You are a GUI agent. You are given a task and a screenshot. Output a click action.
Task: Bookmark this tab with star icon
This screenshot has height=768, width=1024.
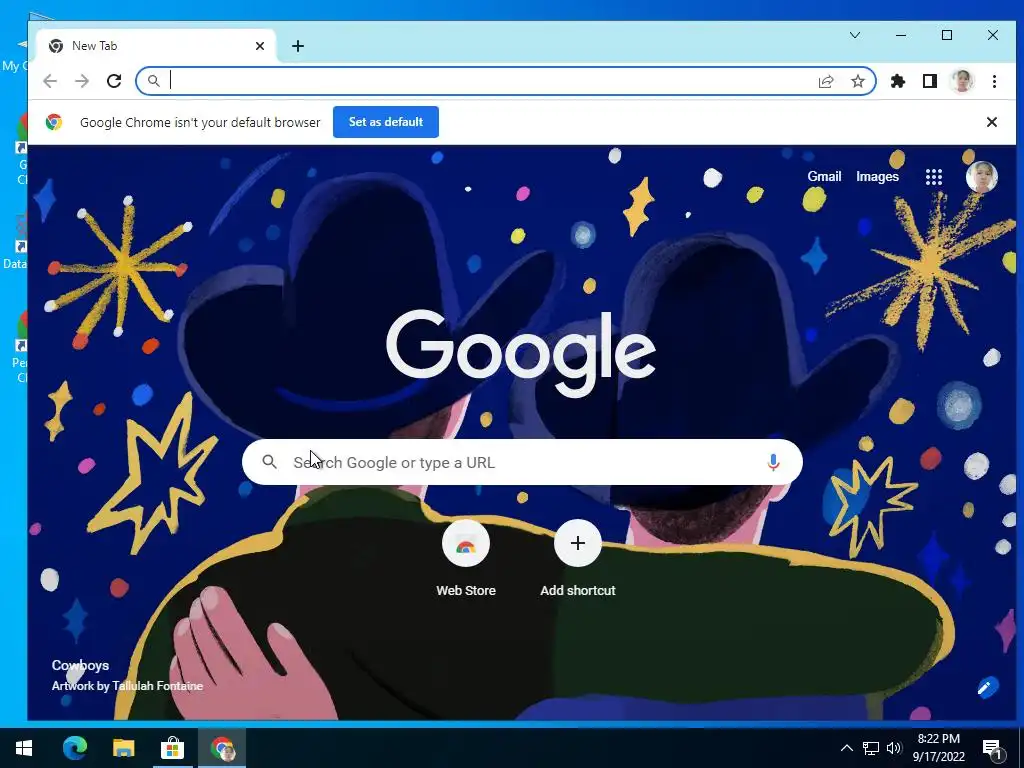(858, 81)
